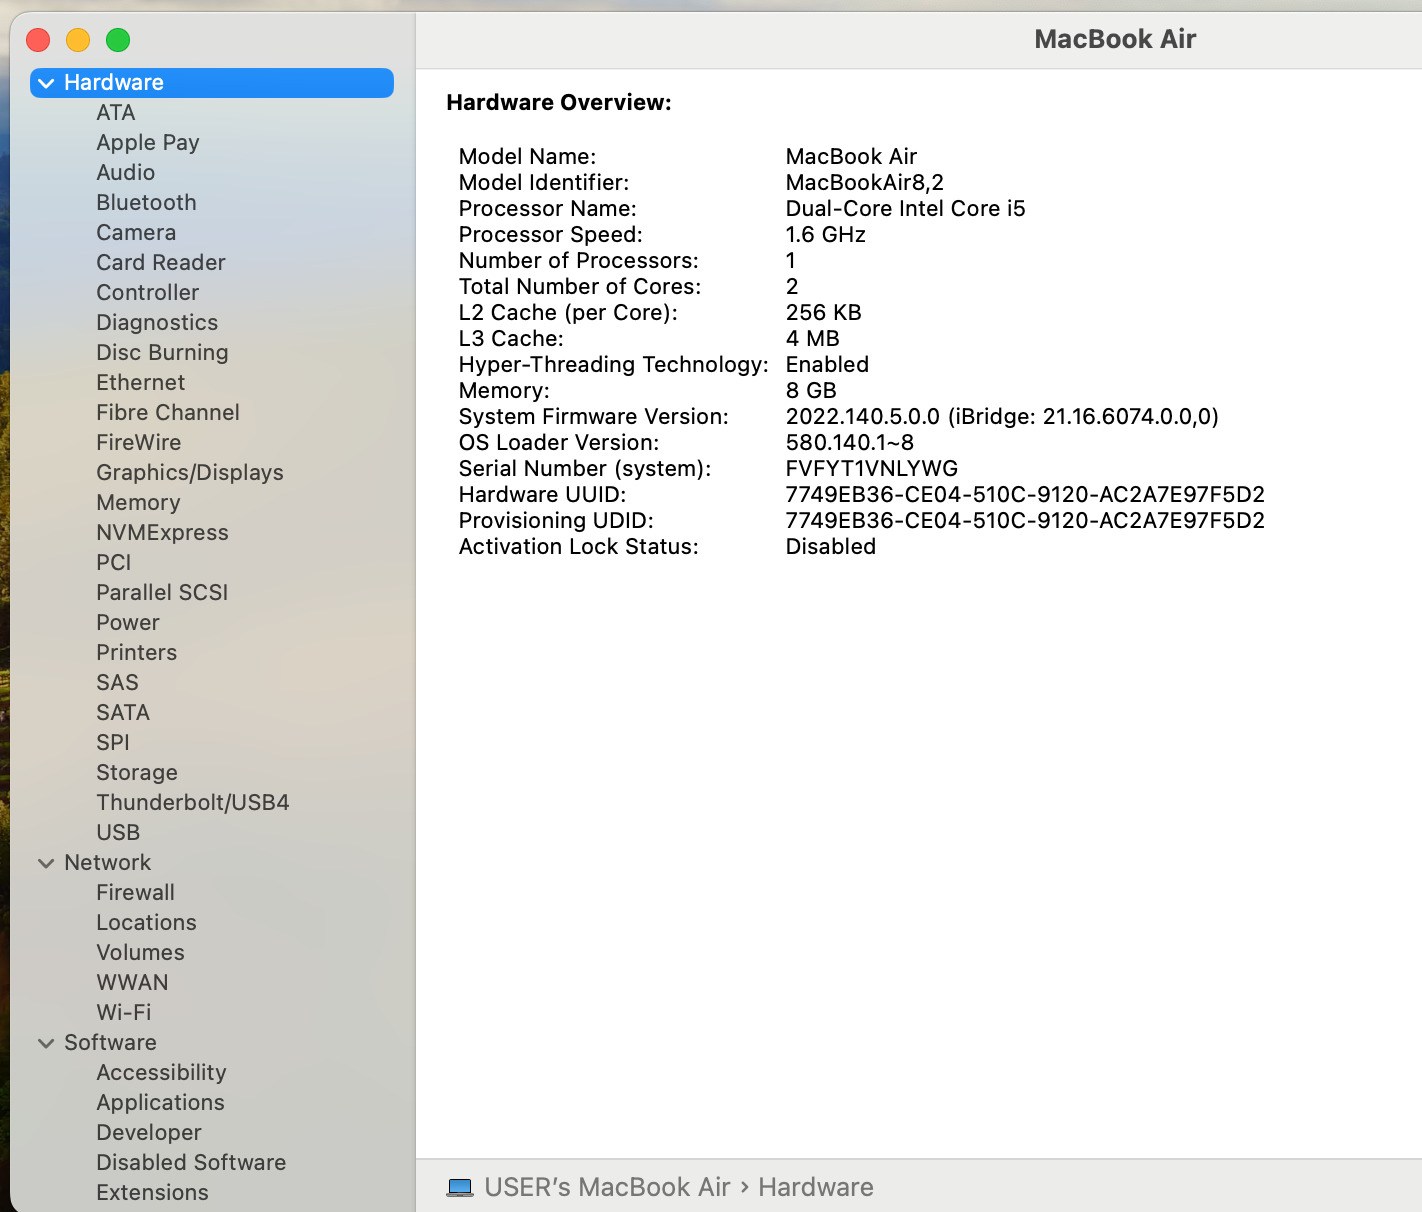Viewport: 1422px width, 1212px height.
Task: Open Wi-Fi network information
Action: [124, 1012]
